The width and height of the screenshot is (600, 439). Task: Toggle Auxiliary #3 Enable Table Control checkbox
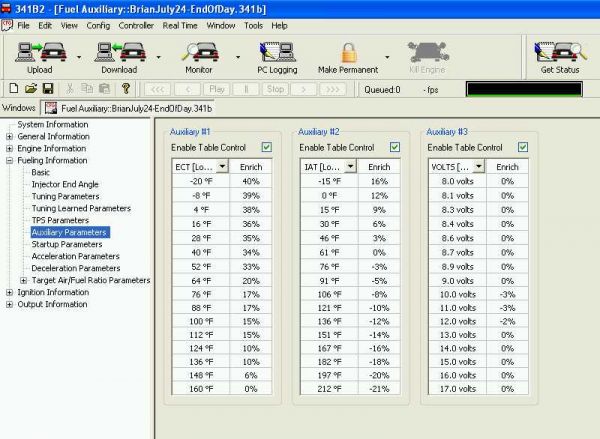[x=522, y=147]
